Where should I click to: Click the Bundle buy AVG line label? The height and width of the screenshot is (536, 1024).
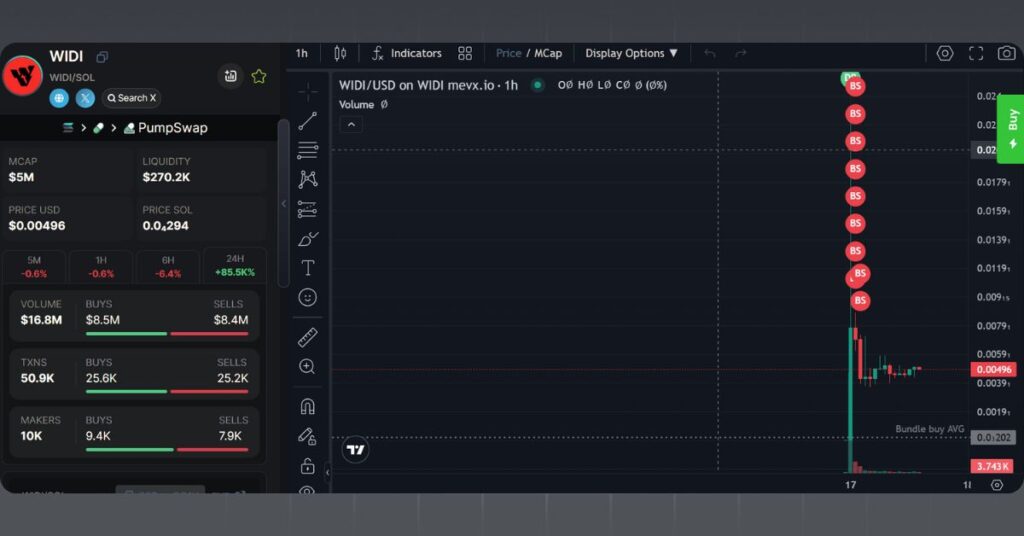(x=930, y=429)
